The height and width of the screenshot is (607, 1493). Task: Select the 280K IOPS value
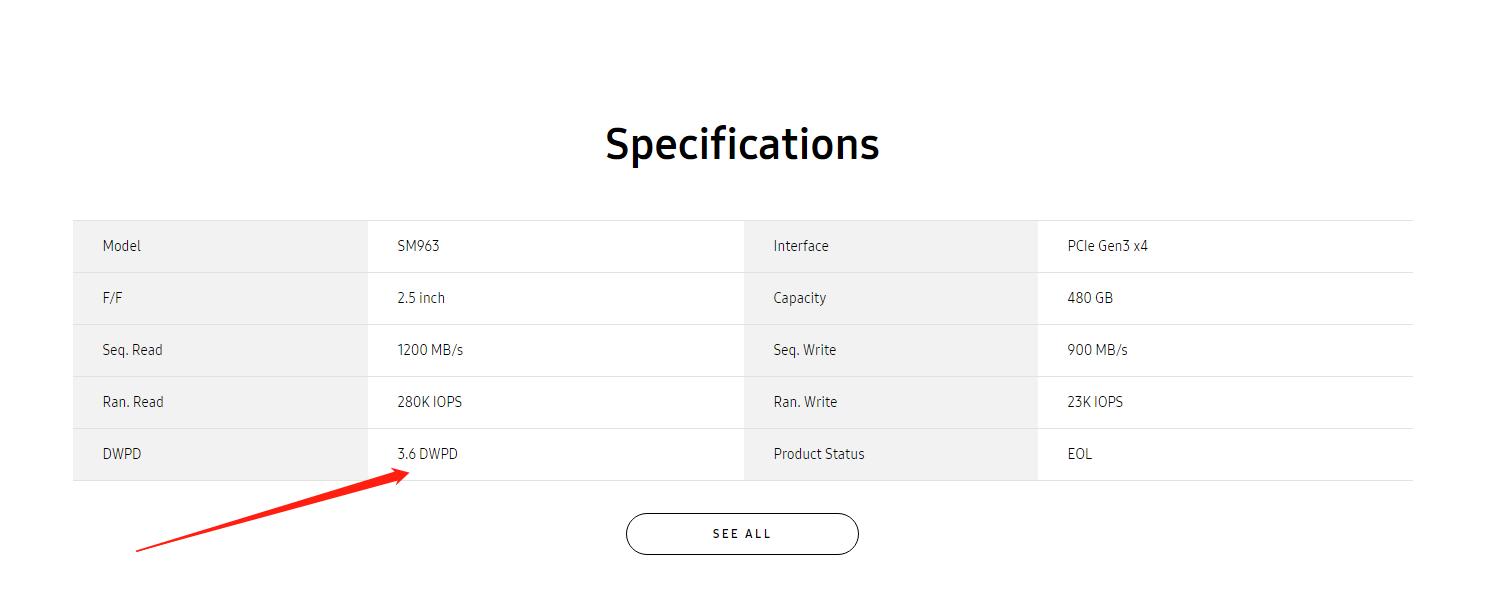(x=429, y=402)
